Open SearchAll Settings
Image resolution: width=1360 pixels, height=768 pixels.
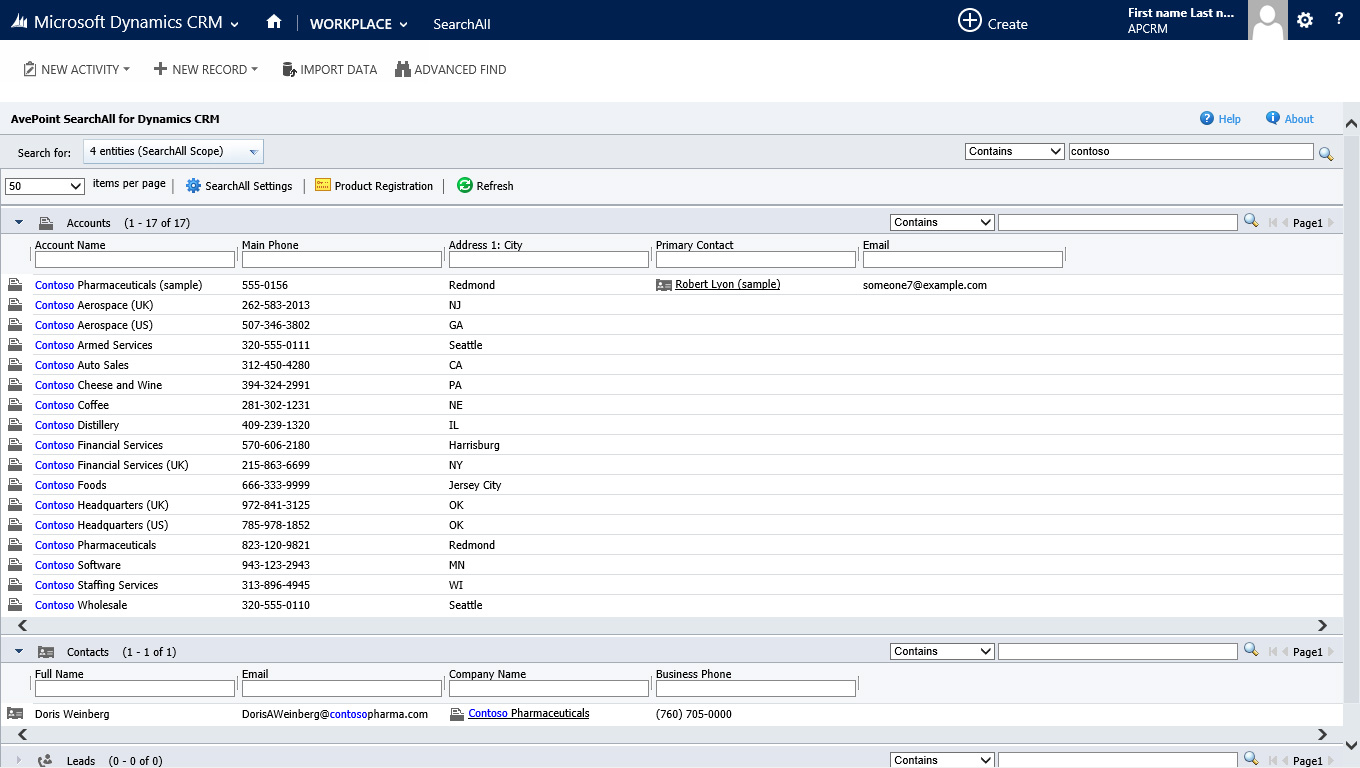pyautogui.click(x=239, y=186)
